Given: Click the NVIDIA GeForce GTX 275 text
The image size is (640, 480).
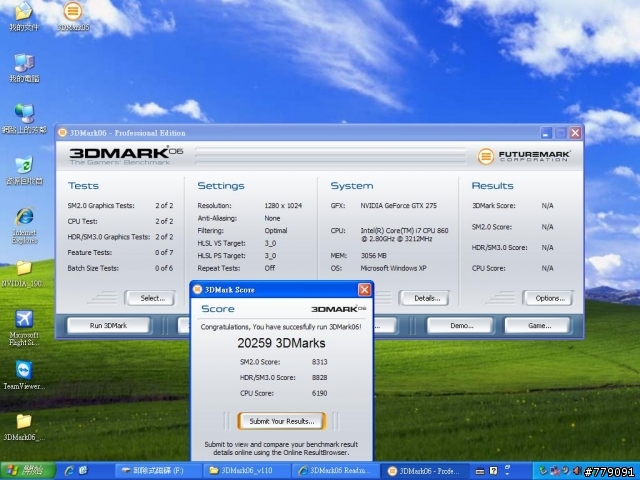Looking at the screenshot, I should (398, 206).
